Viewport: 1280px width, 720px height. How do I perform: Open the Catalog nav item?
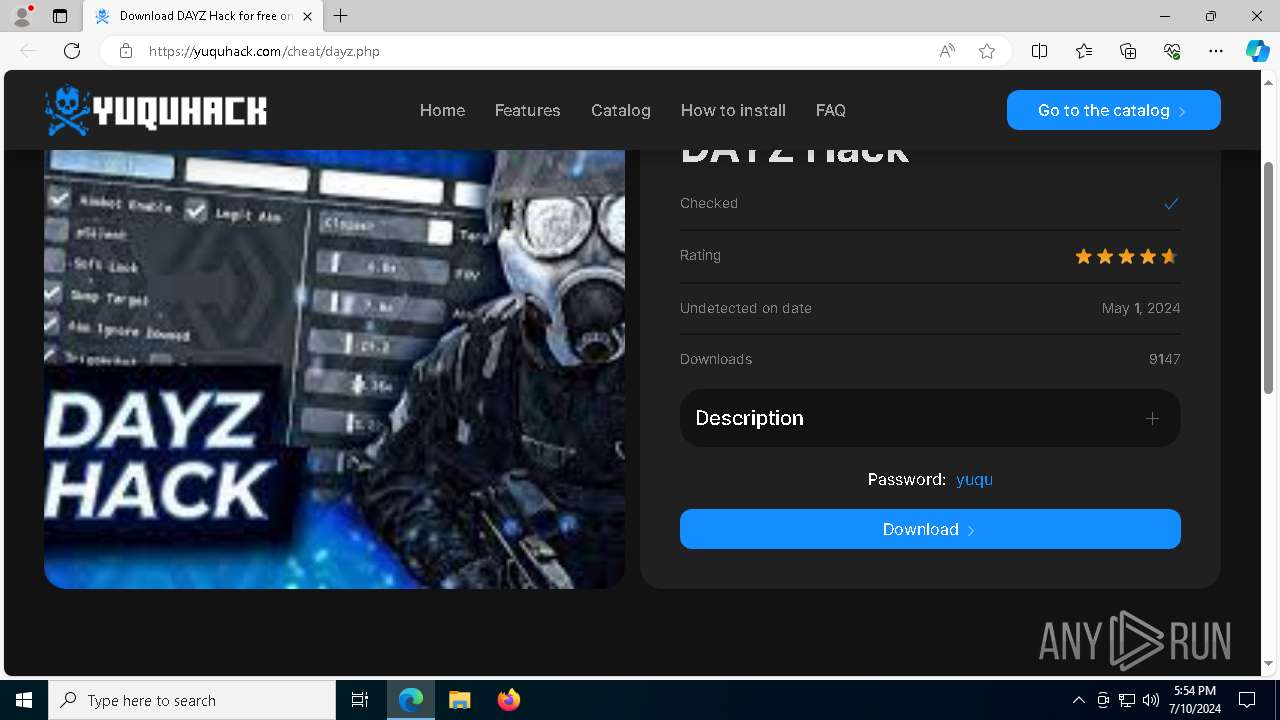tap(621, 110)
